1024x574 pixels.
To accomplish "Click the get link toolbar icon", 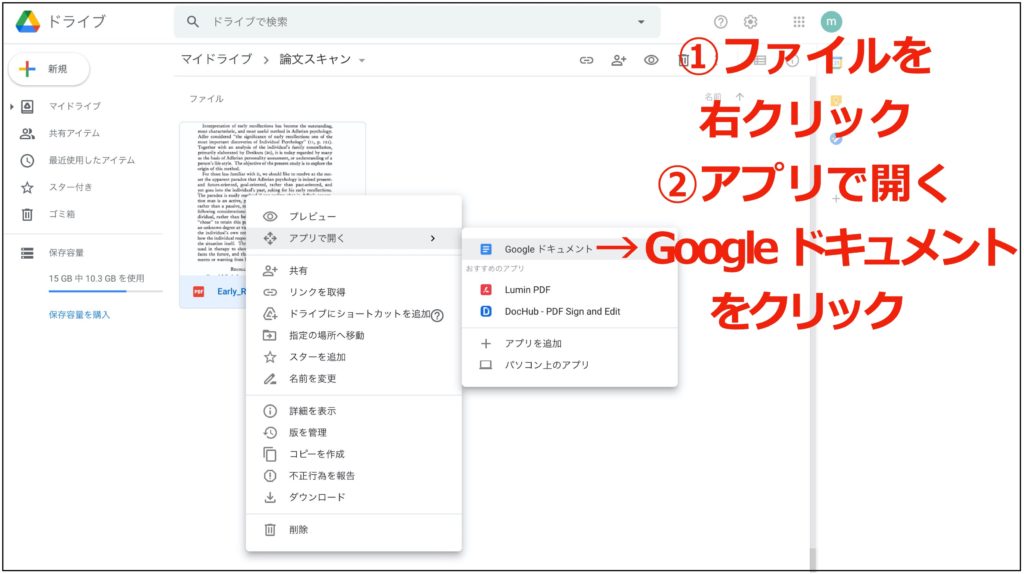I will 586,60.
